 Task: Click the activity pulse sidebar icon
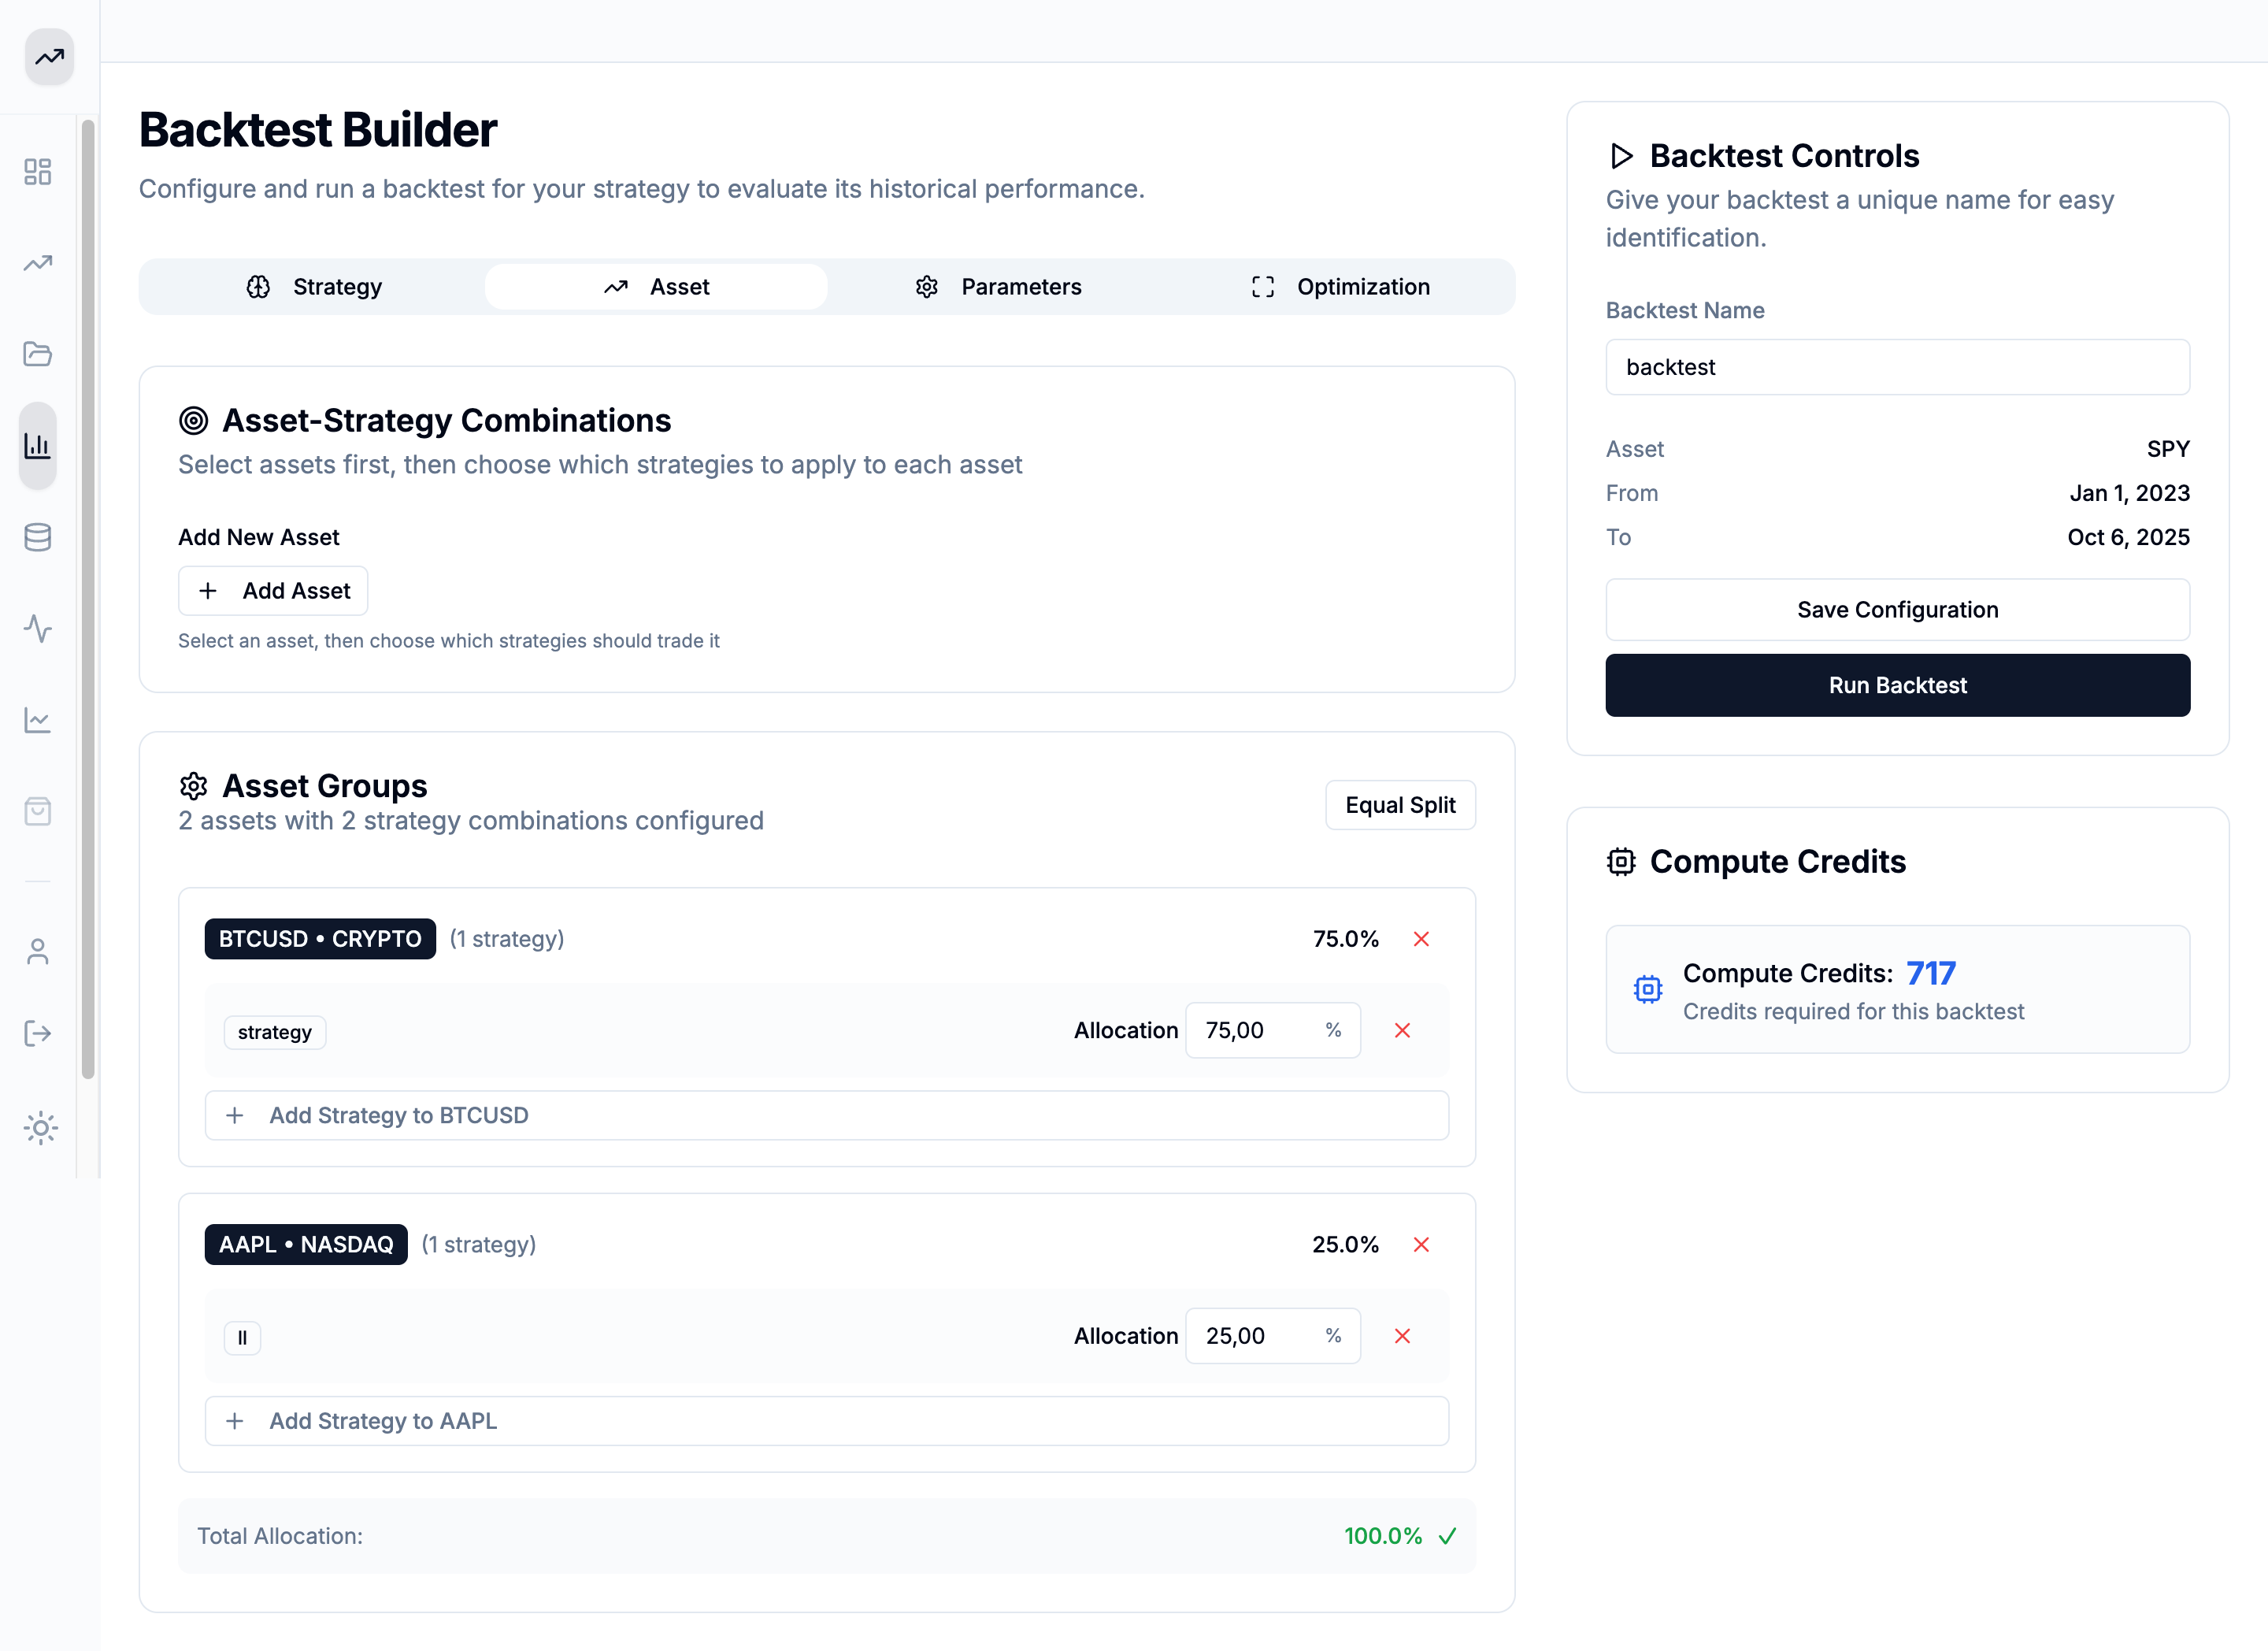coord(38,628)
